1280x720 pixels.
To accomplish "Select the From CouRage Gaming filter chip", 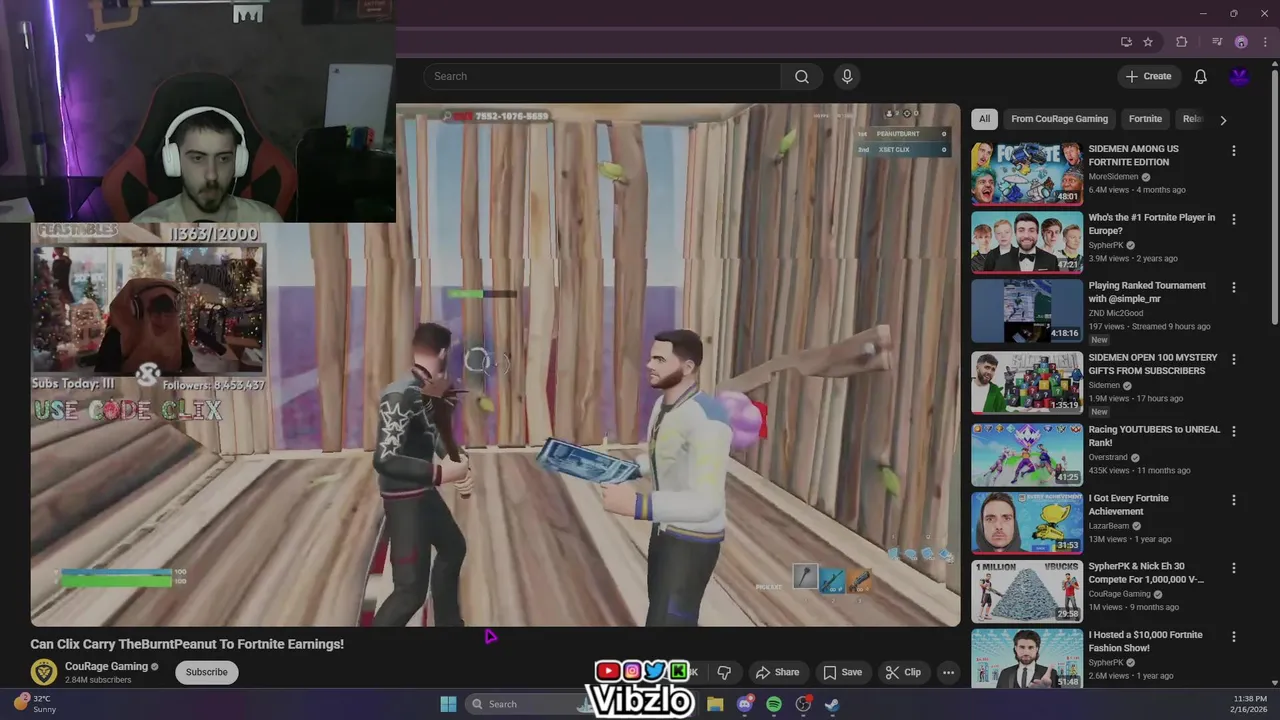I will coord(1059,119).
